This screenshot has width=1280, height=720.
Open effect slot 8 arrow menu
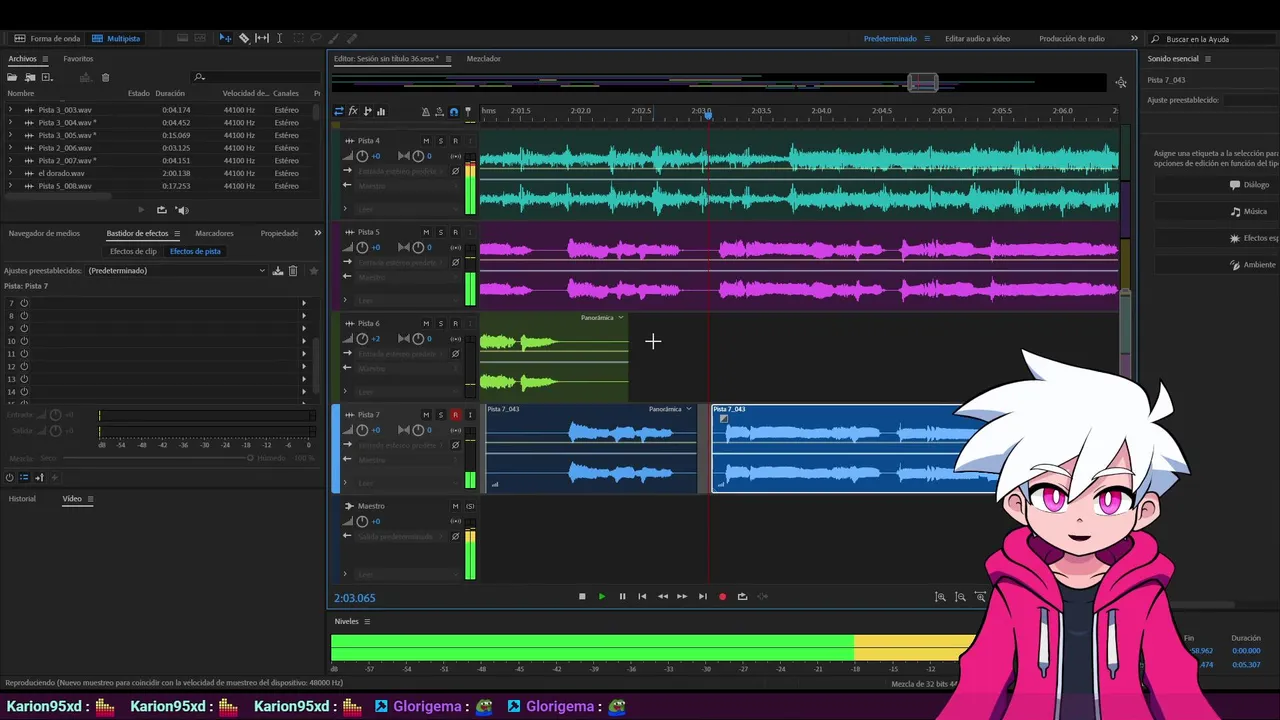tap(304, 316)
